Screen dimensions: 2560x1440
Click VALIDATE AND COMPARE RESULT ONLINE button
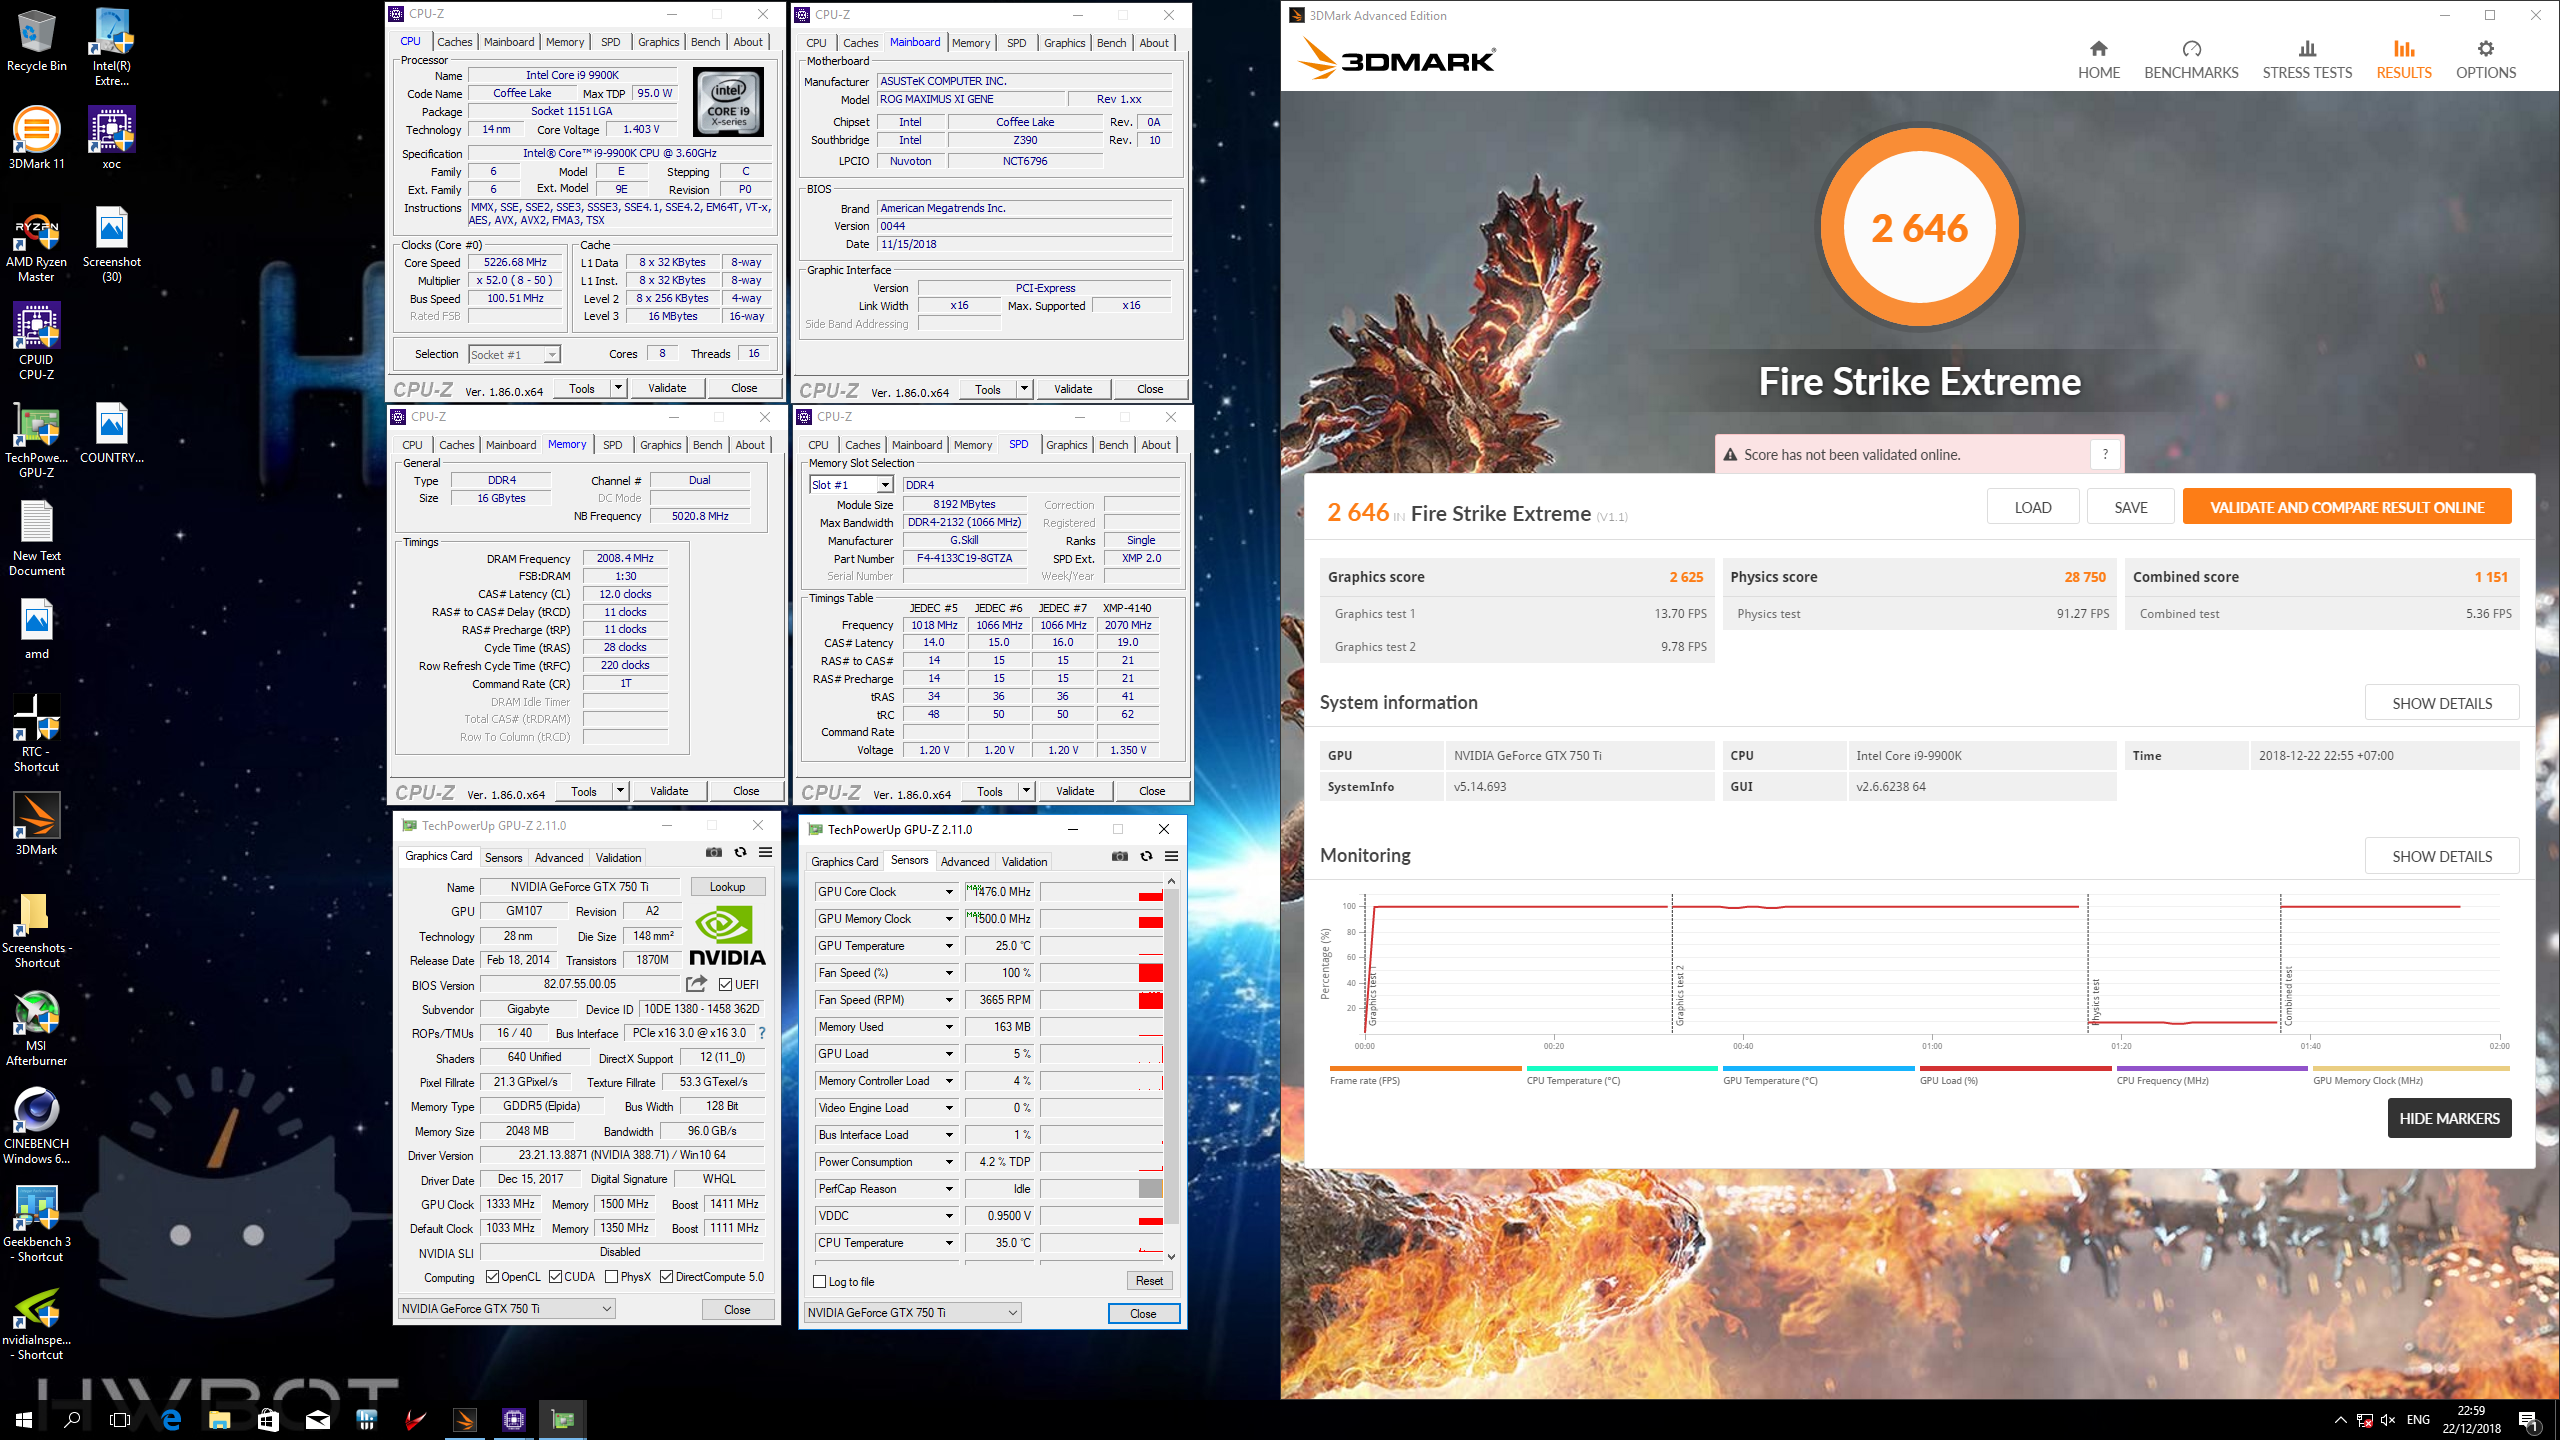tap(2347, 507)
